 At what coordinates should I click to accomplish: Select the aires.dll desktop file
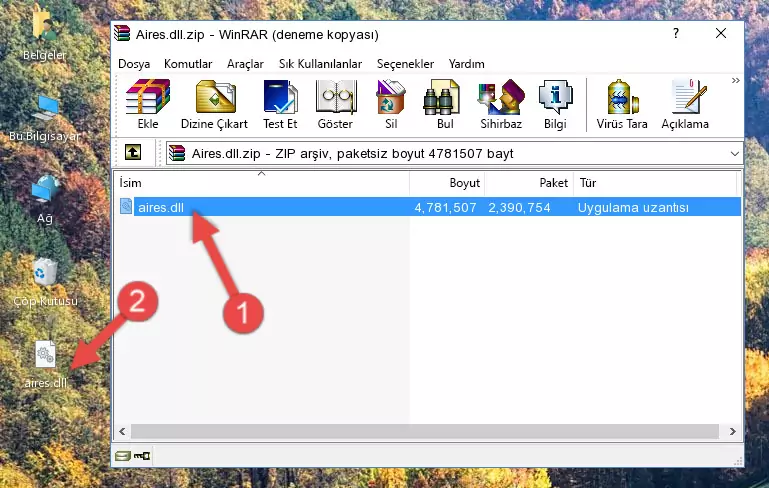pyautogui.click(x=45, y=364)
